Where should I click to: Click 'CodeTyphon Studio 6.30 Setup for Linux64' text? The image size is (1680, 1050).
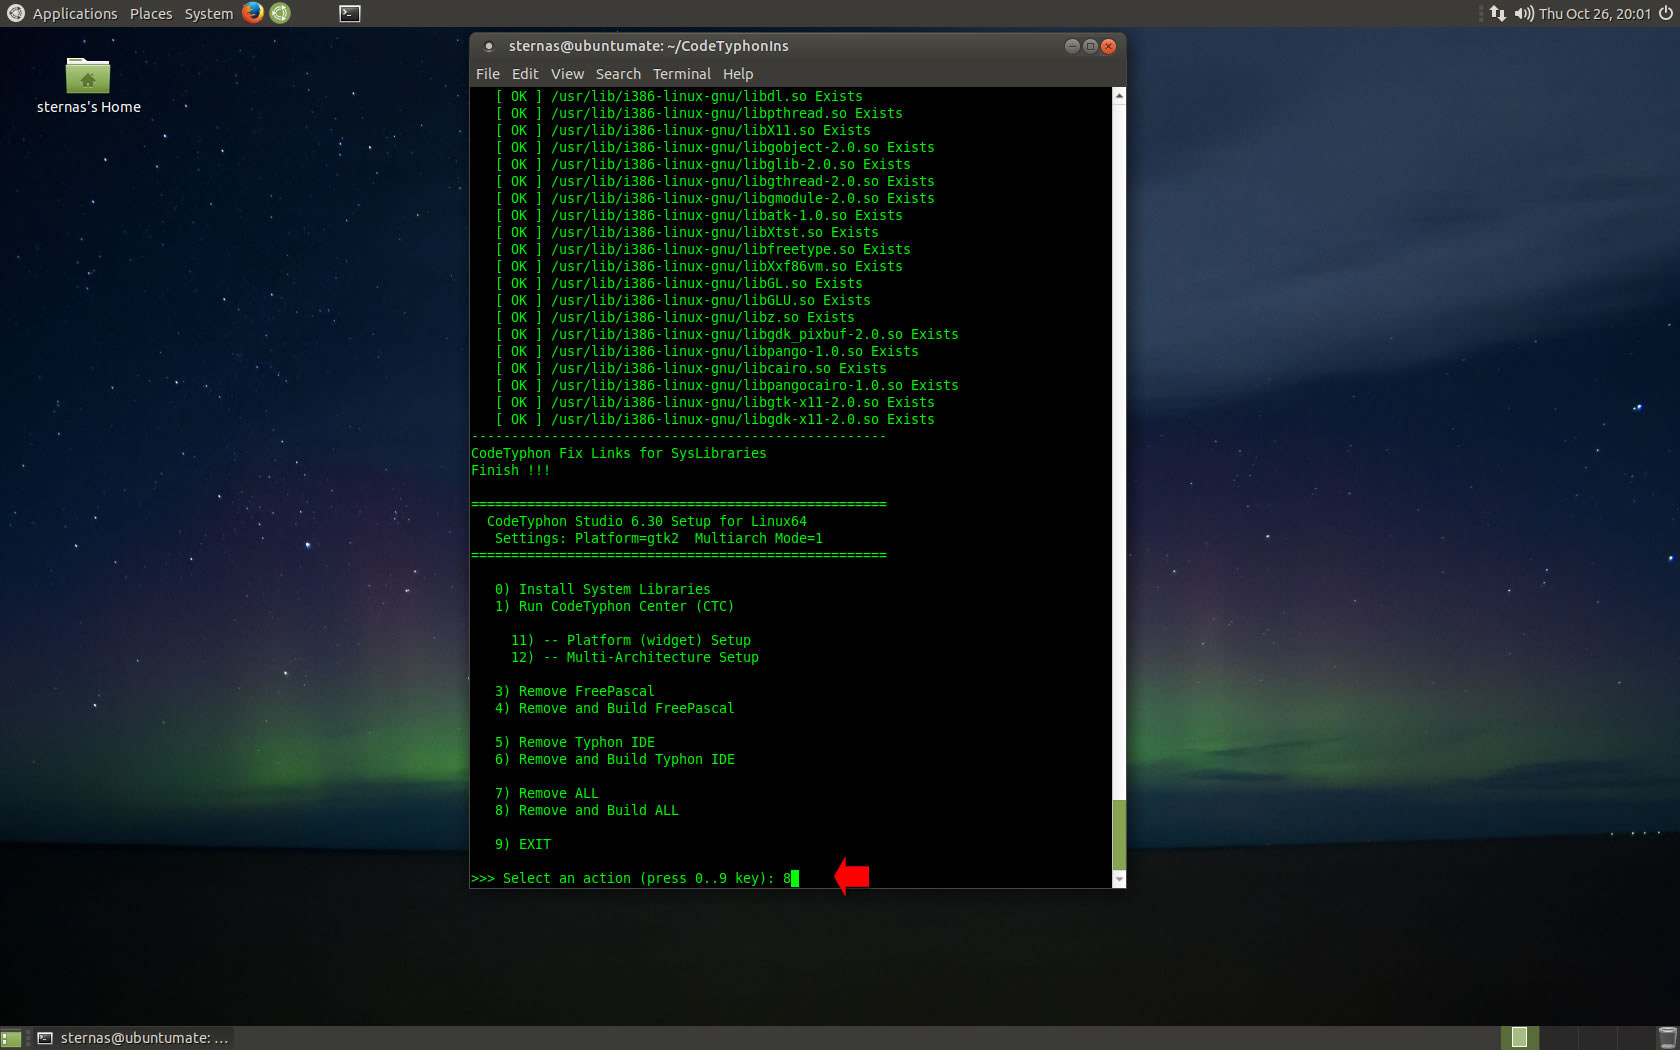tap(647, 521)
